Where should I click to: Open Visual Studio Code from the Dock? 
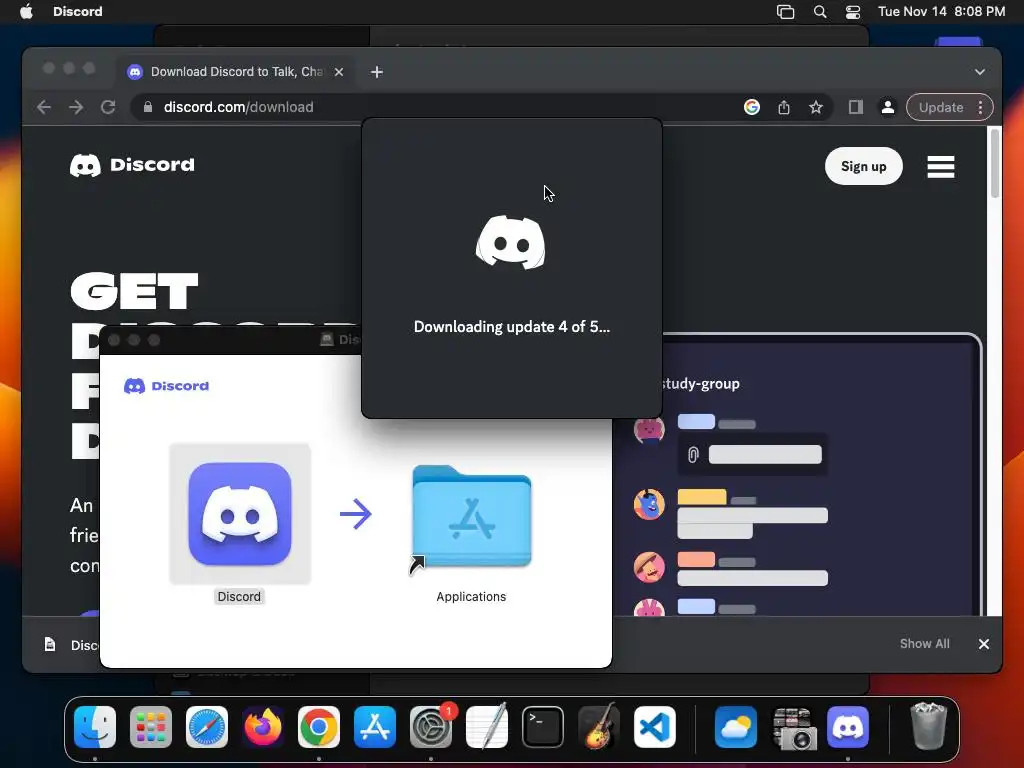[x=655, y=727]
